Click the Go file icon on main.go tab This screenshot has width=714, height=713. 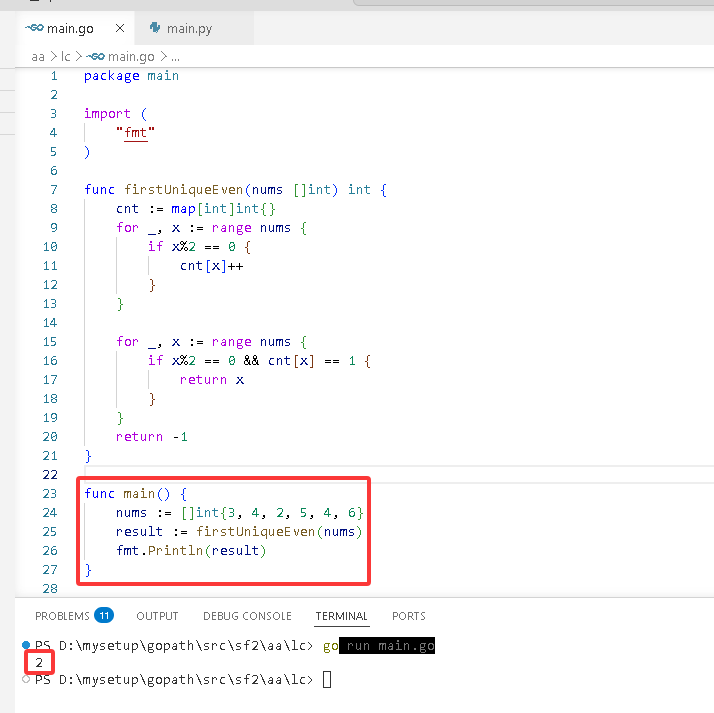click(x=34, y=28)
